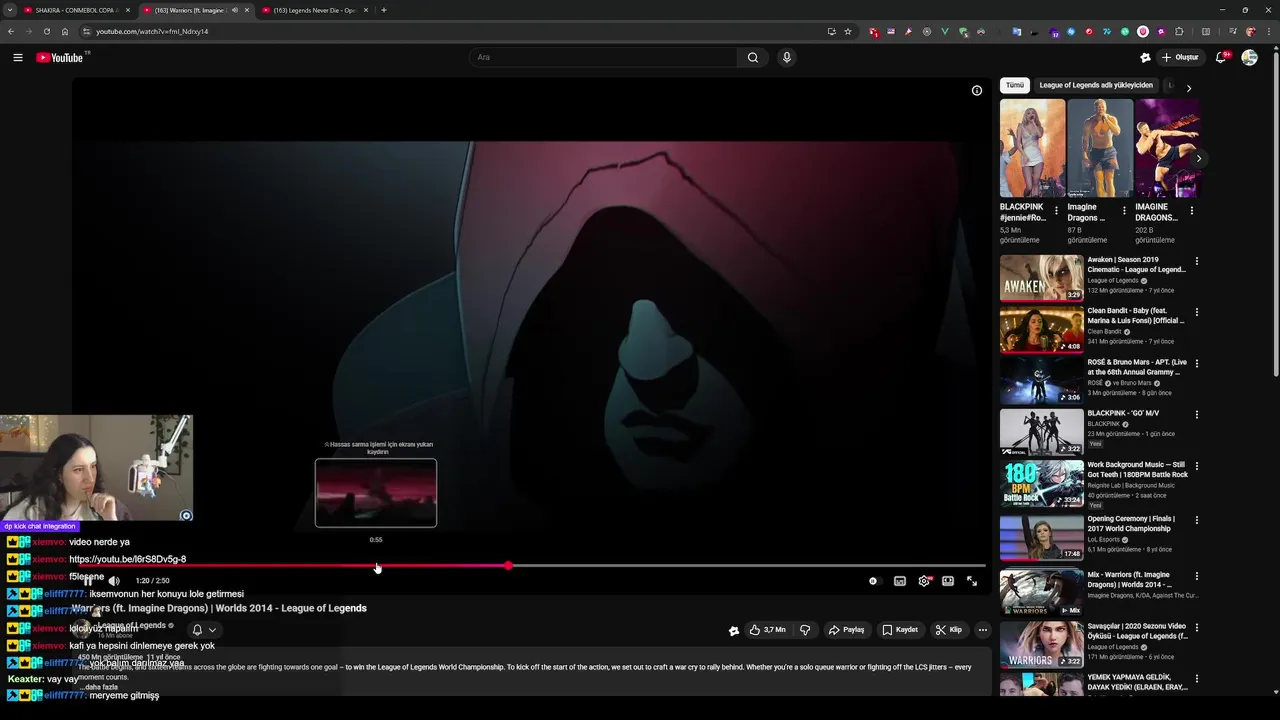Click the link https://youtu.be/l6rS8Dv5g-8 in chat
Screen dimensions: 1280x720
pyautogui.click(x=127, y=559)
